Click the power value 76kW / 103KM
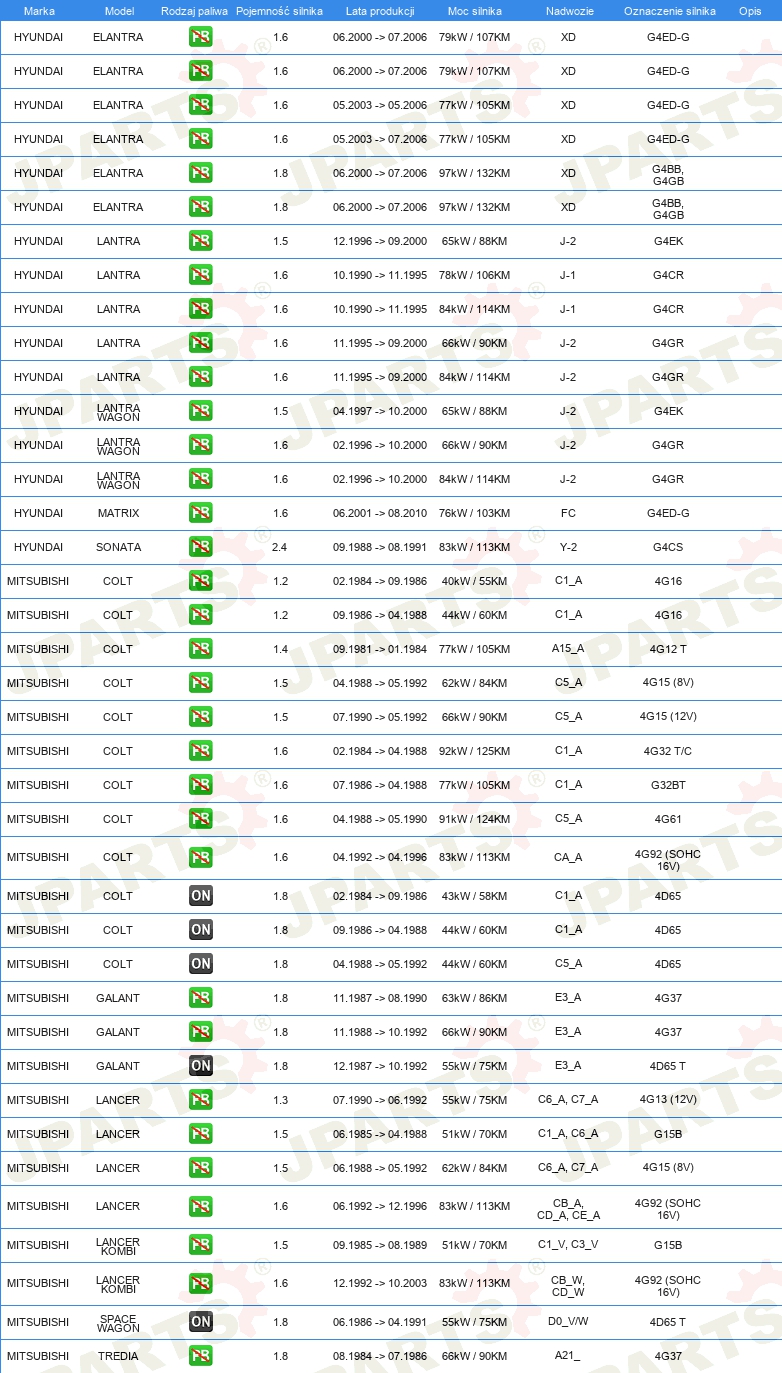The image size is (782, 1373). [474, 513]
